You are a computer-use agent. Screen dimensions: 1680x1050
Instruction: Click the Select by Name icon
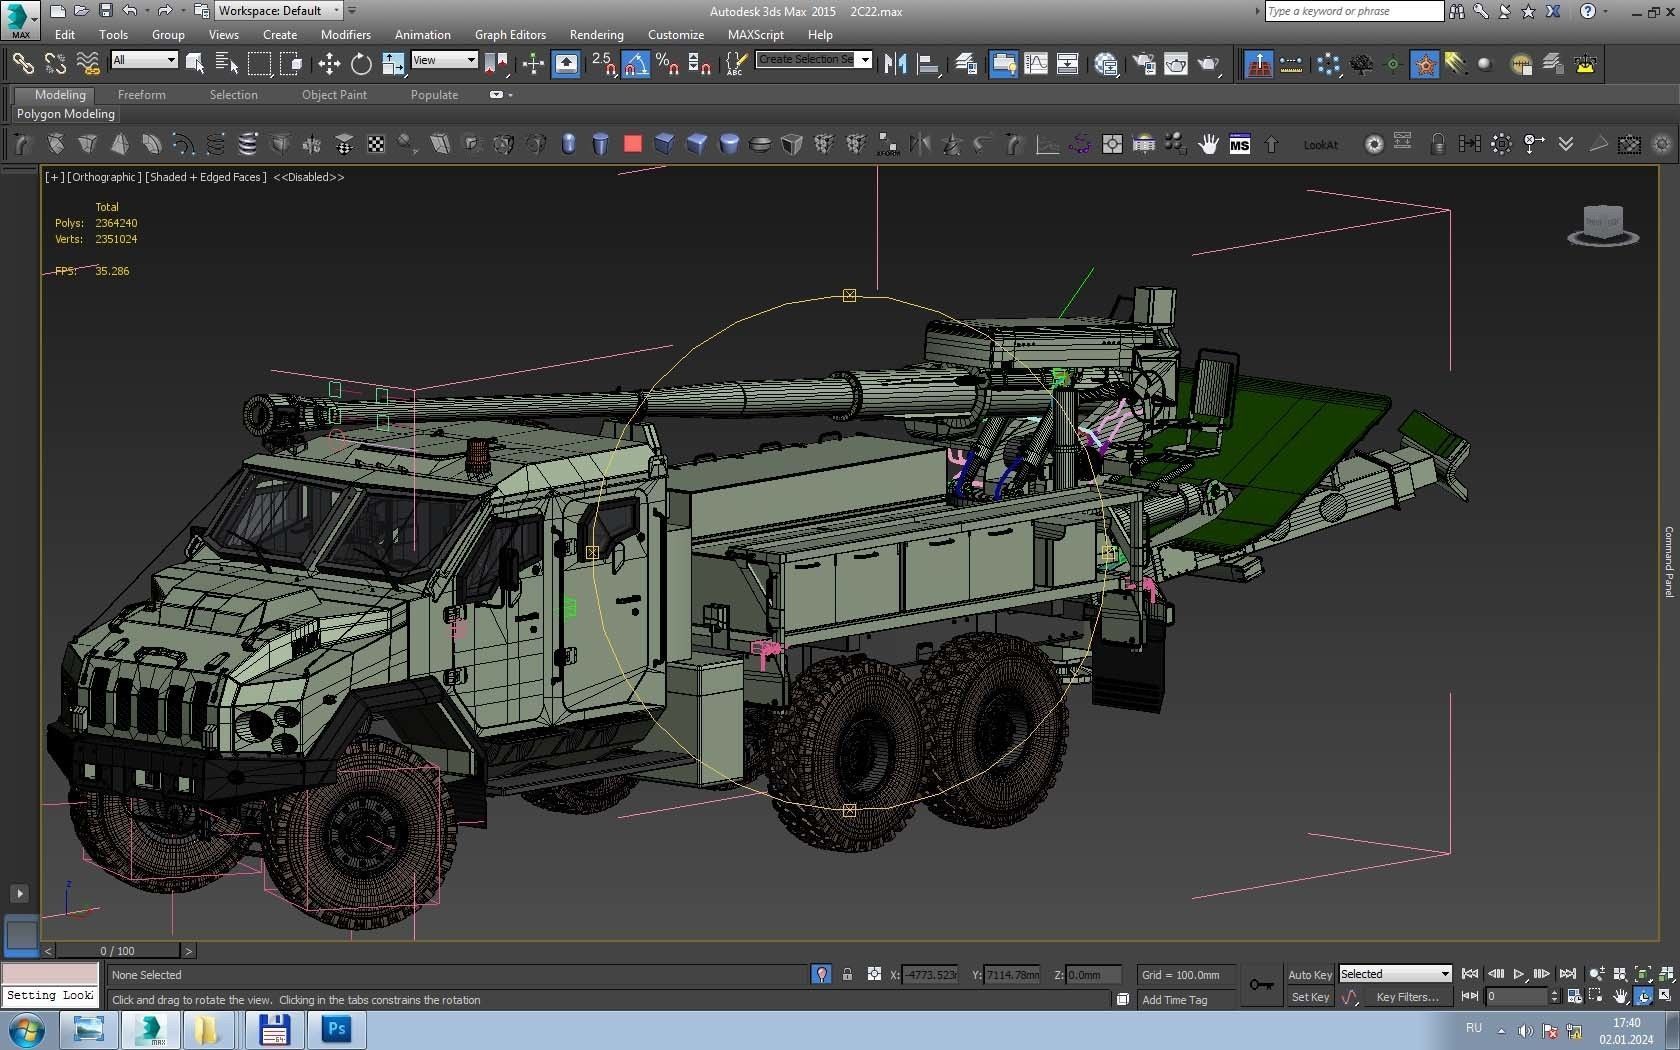[x=227, y=64]
